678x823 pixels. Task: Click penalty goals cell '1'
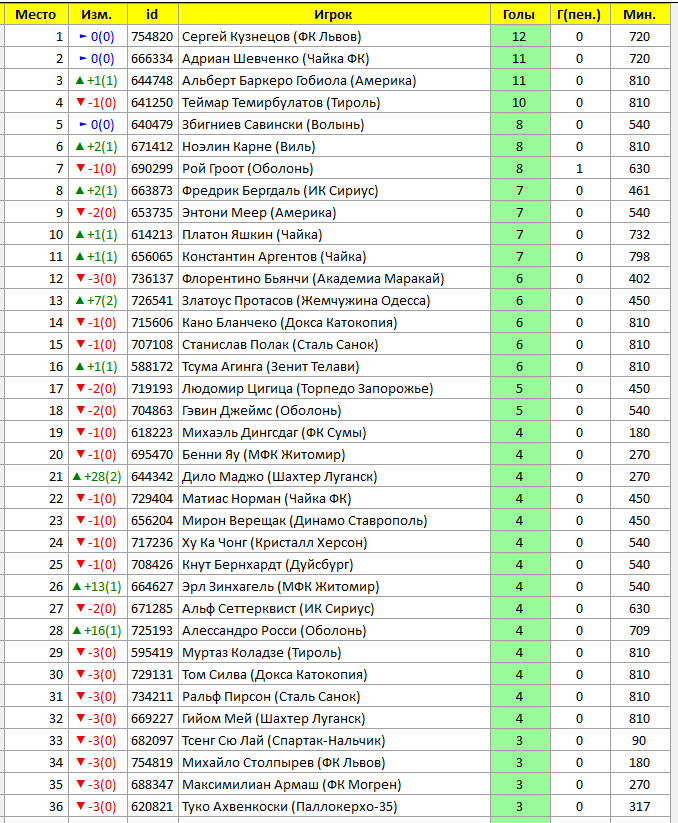pos(580,169)
